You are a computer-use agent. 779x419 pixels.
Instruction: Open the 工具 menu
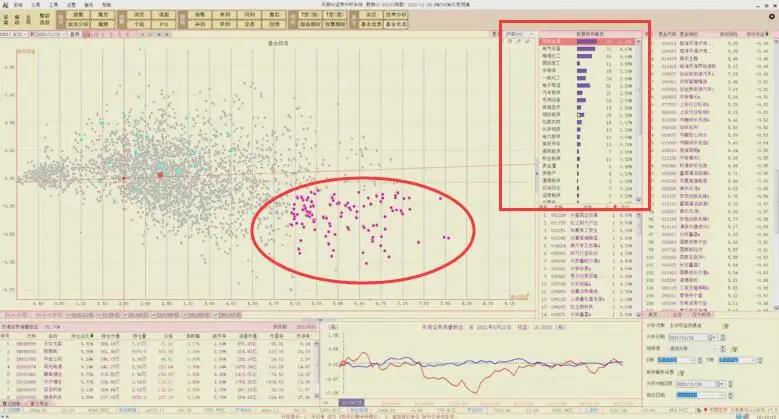tap(53, 4)
